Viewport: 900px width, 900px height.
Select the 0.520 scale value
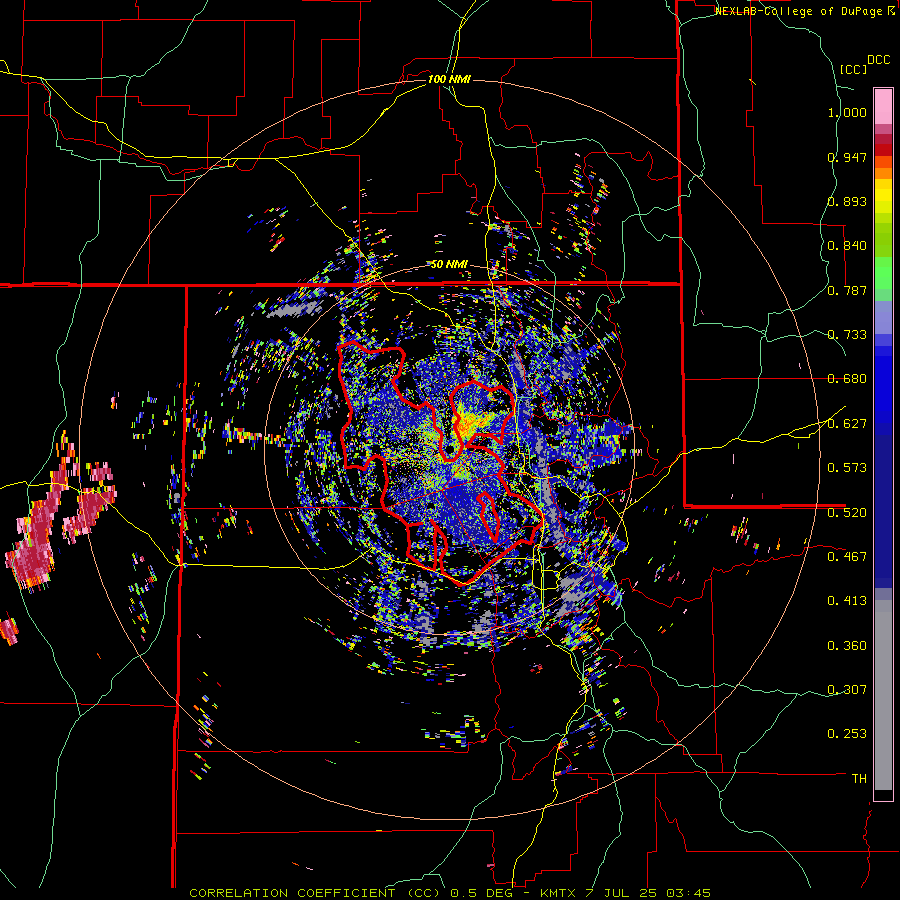coord(847,513)
